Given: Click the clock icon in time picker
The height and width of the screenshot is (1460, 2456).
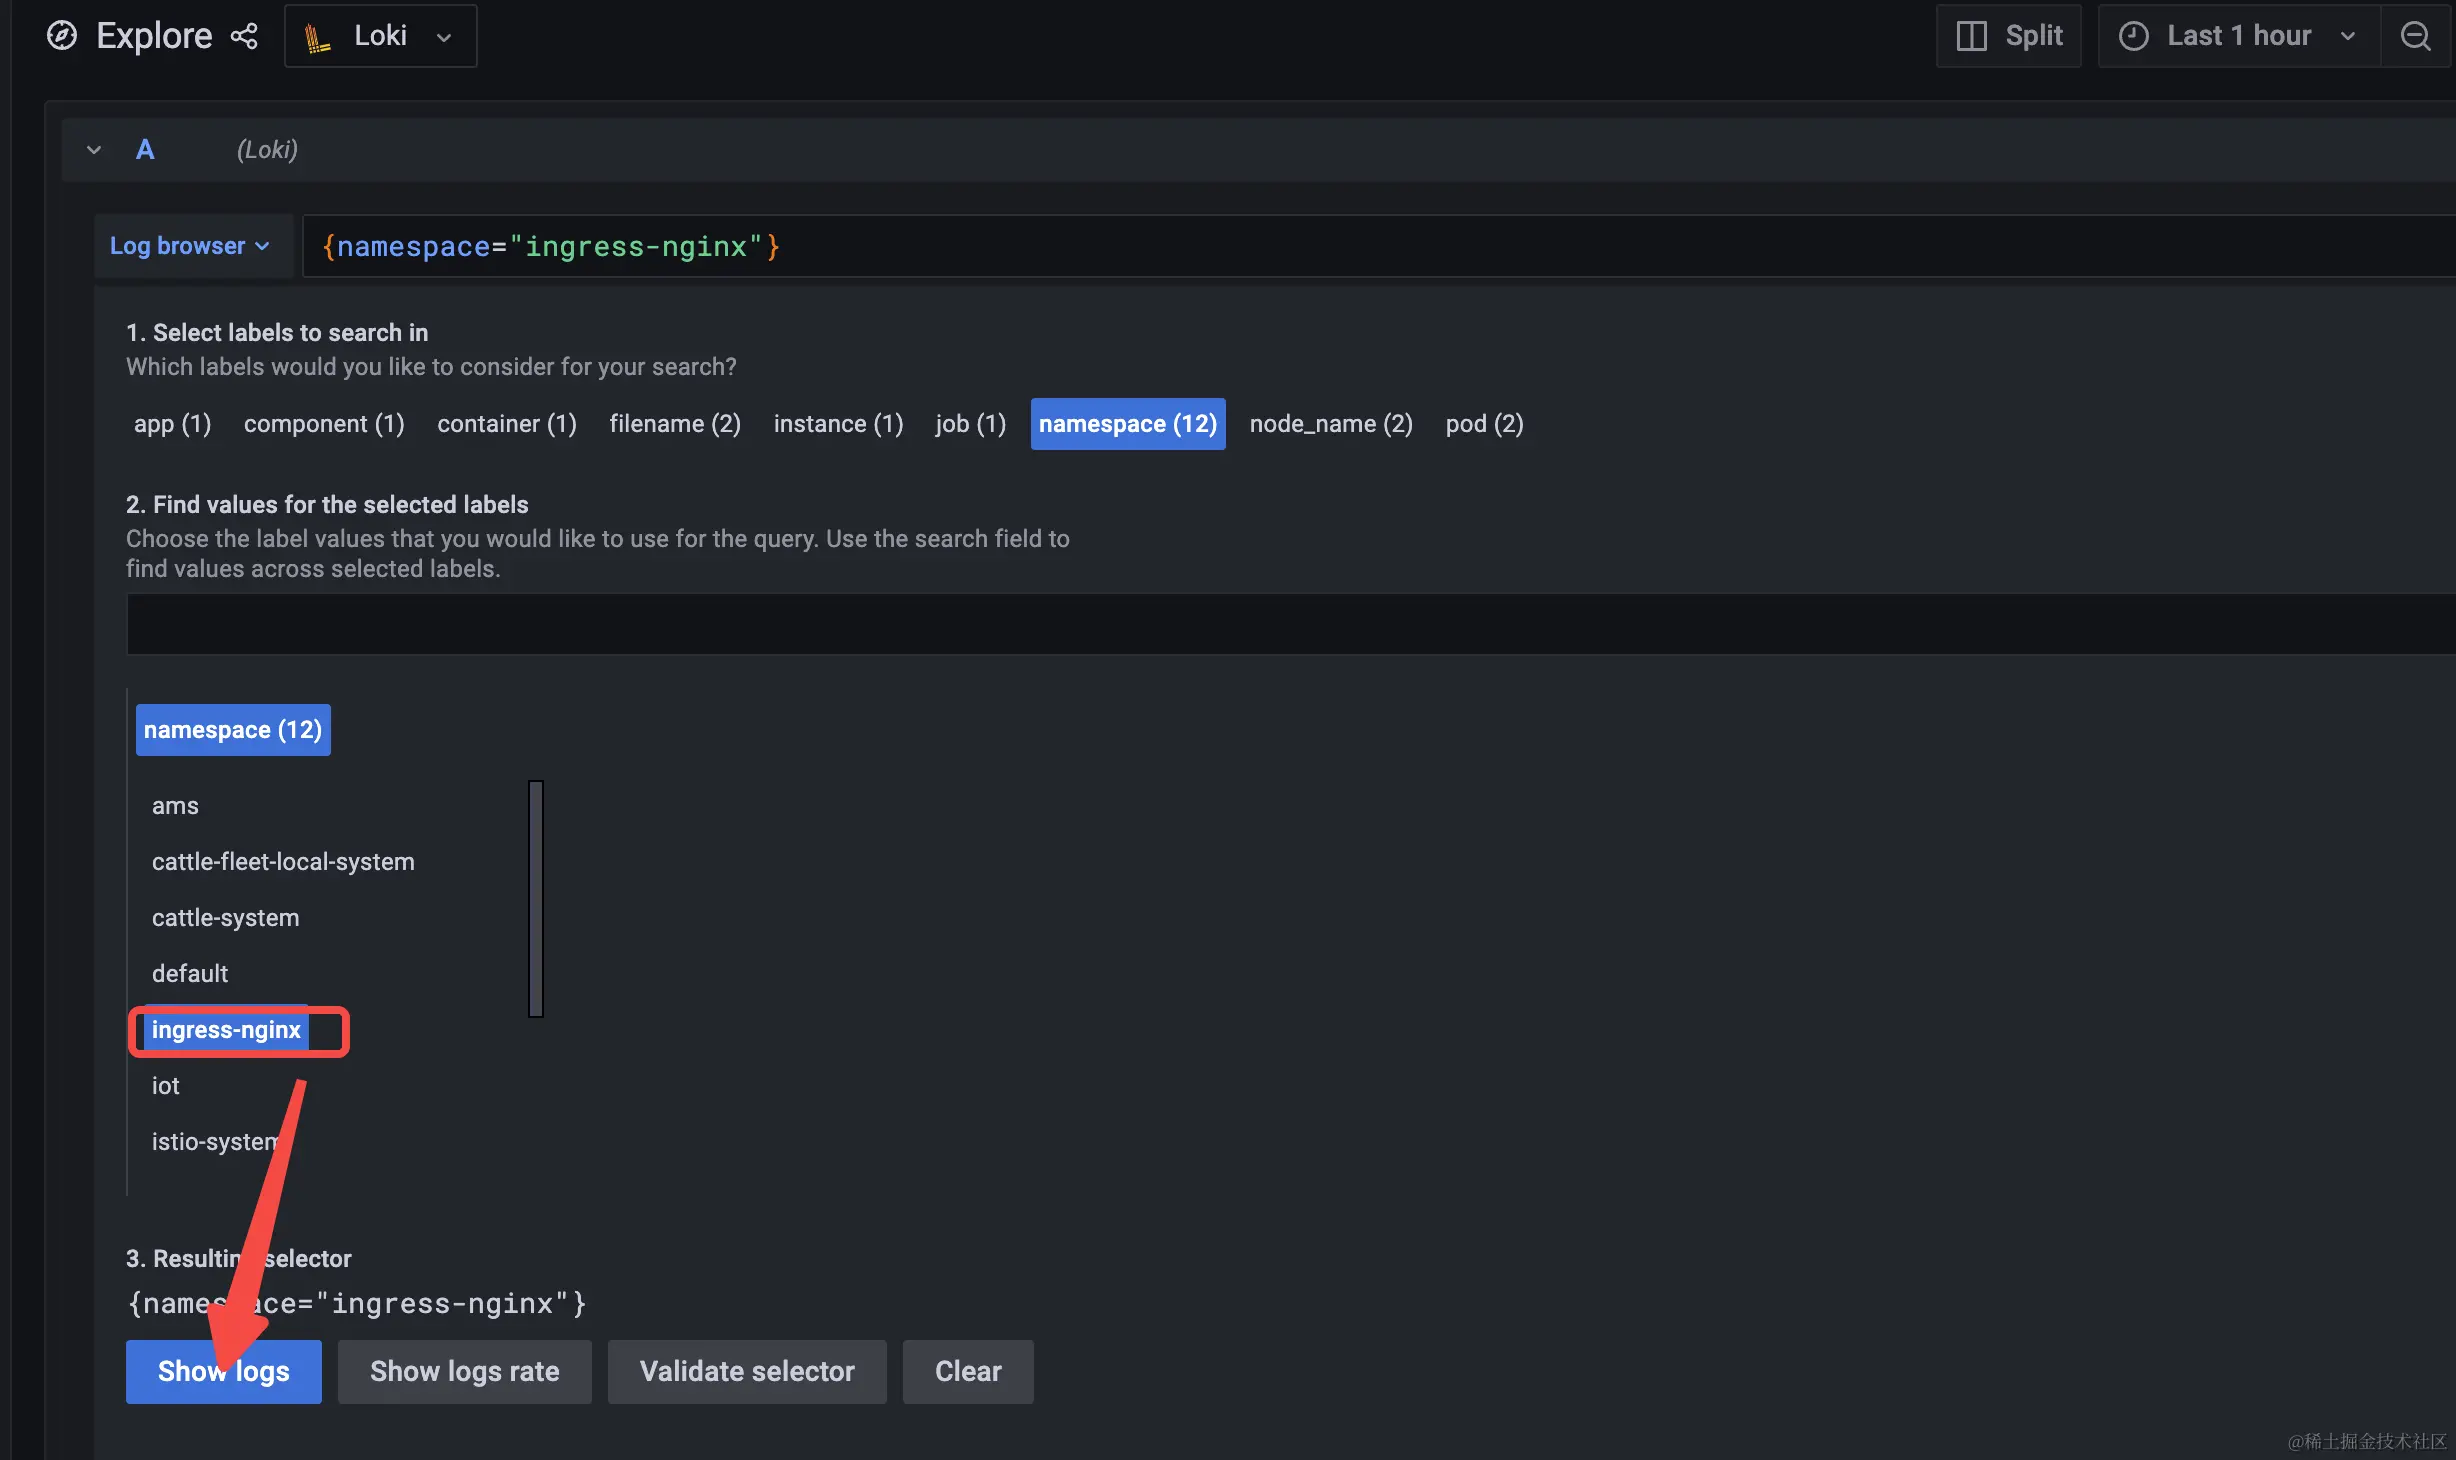Looking at the screenshot, I should (x=2134, y=36).
